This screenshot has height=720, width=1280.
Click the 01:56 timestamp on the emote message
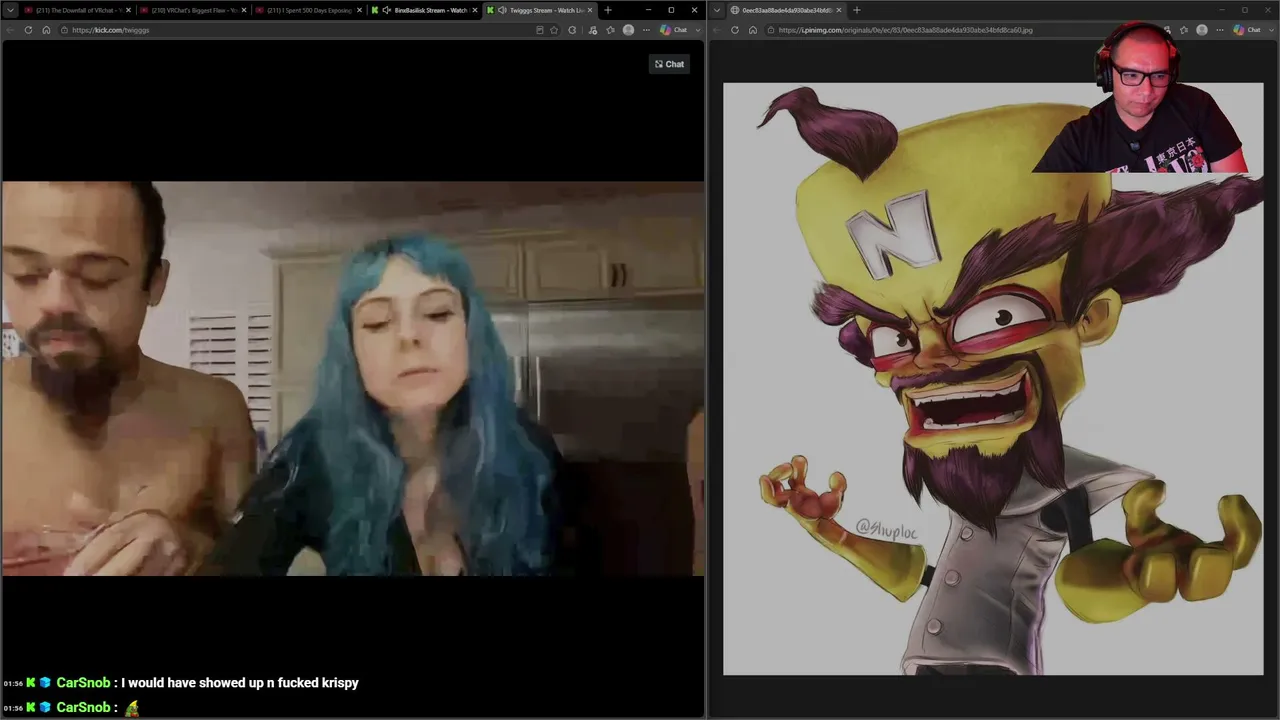pyautogui.click(x=13, y=708)
